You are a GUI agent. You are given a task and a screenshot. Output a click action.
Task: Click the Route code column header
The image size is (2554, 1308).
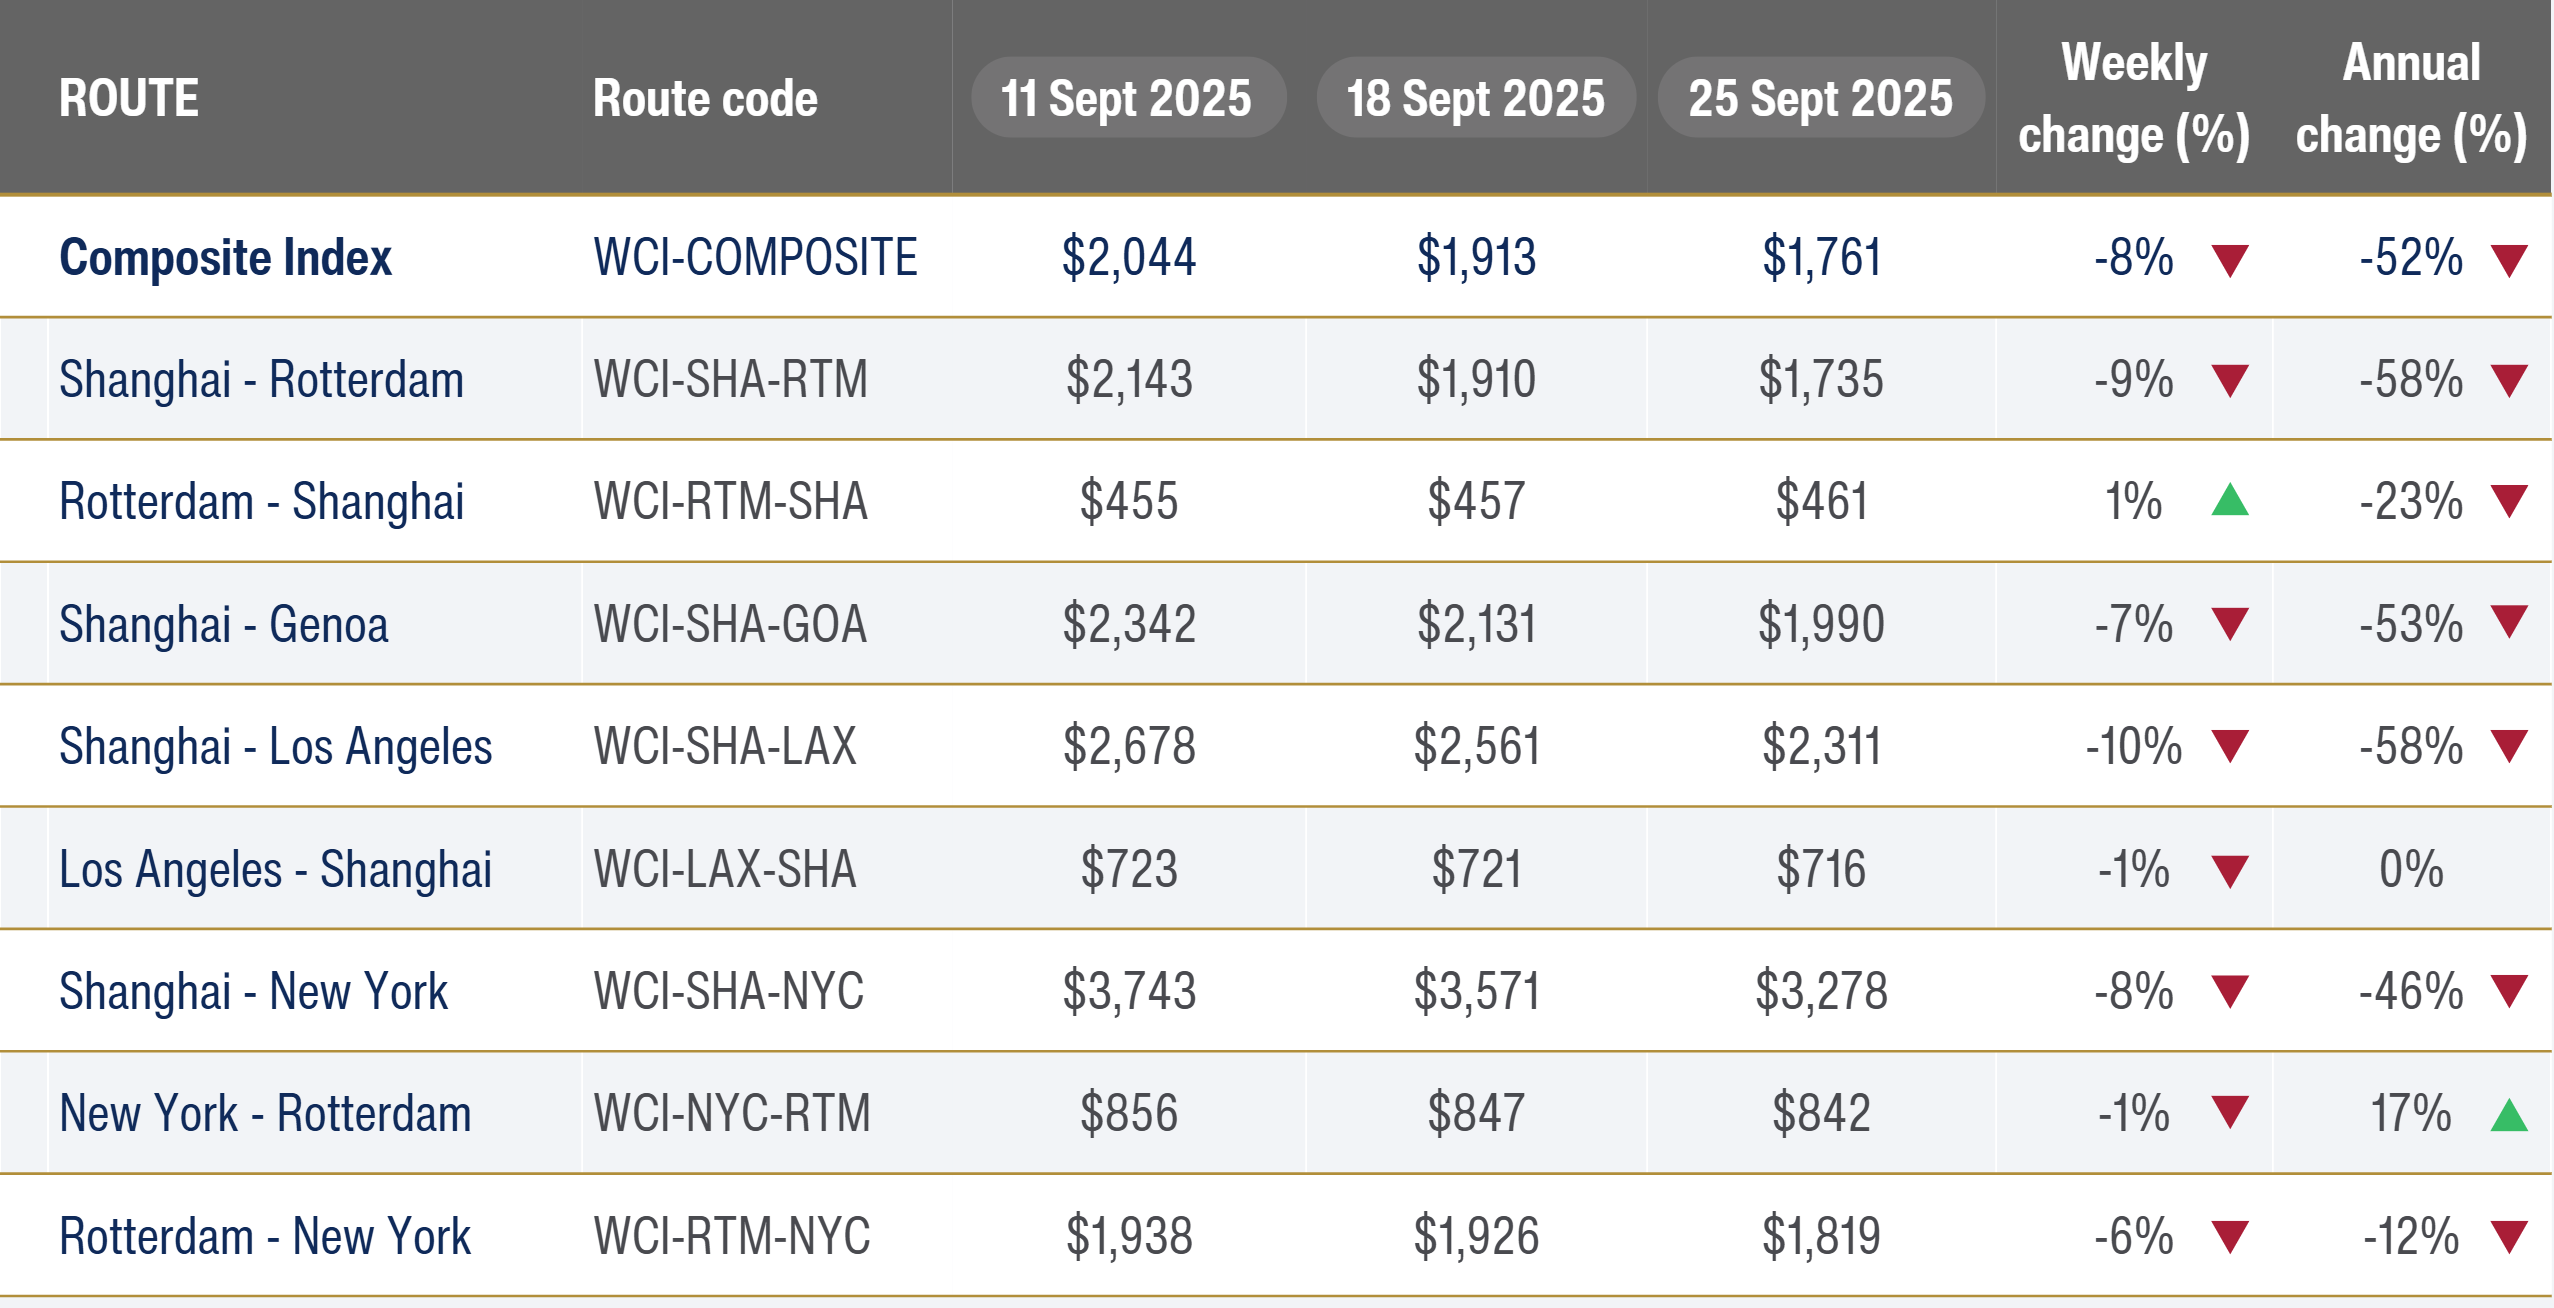click(x=705, y=98)
